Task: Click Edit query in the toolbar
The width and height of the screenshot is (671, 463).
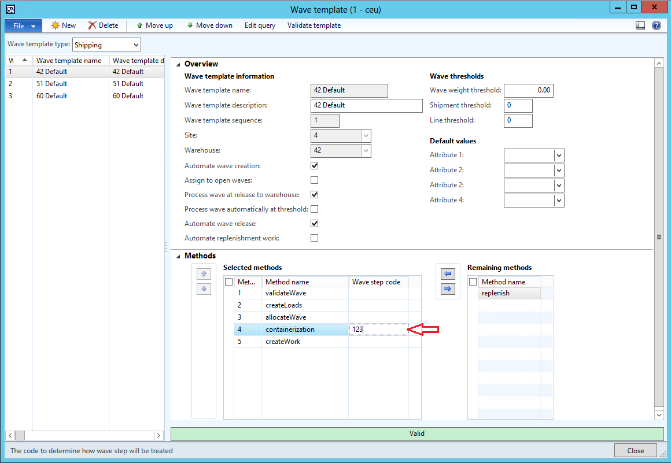Action: pyautogui.click(x=261, y=25)
